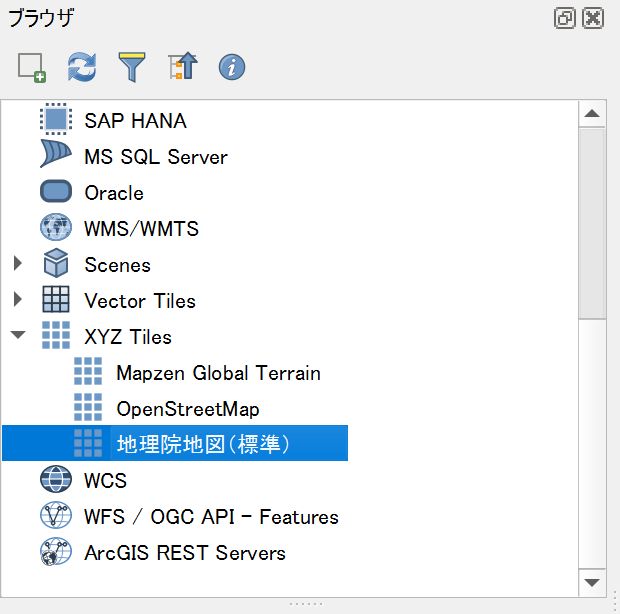Click the MS SQL Server icon
Image resolution: width=620 pixels, height=614 pixels.
pyautogui.click(x=55, y=154)
